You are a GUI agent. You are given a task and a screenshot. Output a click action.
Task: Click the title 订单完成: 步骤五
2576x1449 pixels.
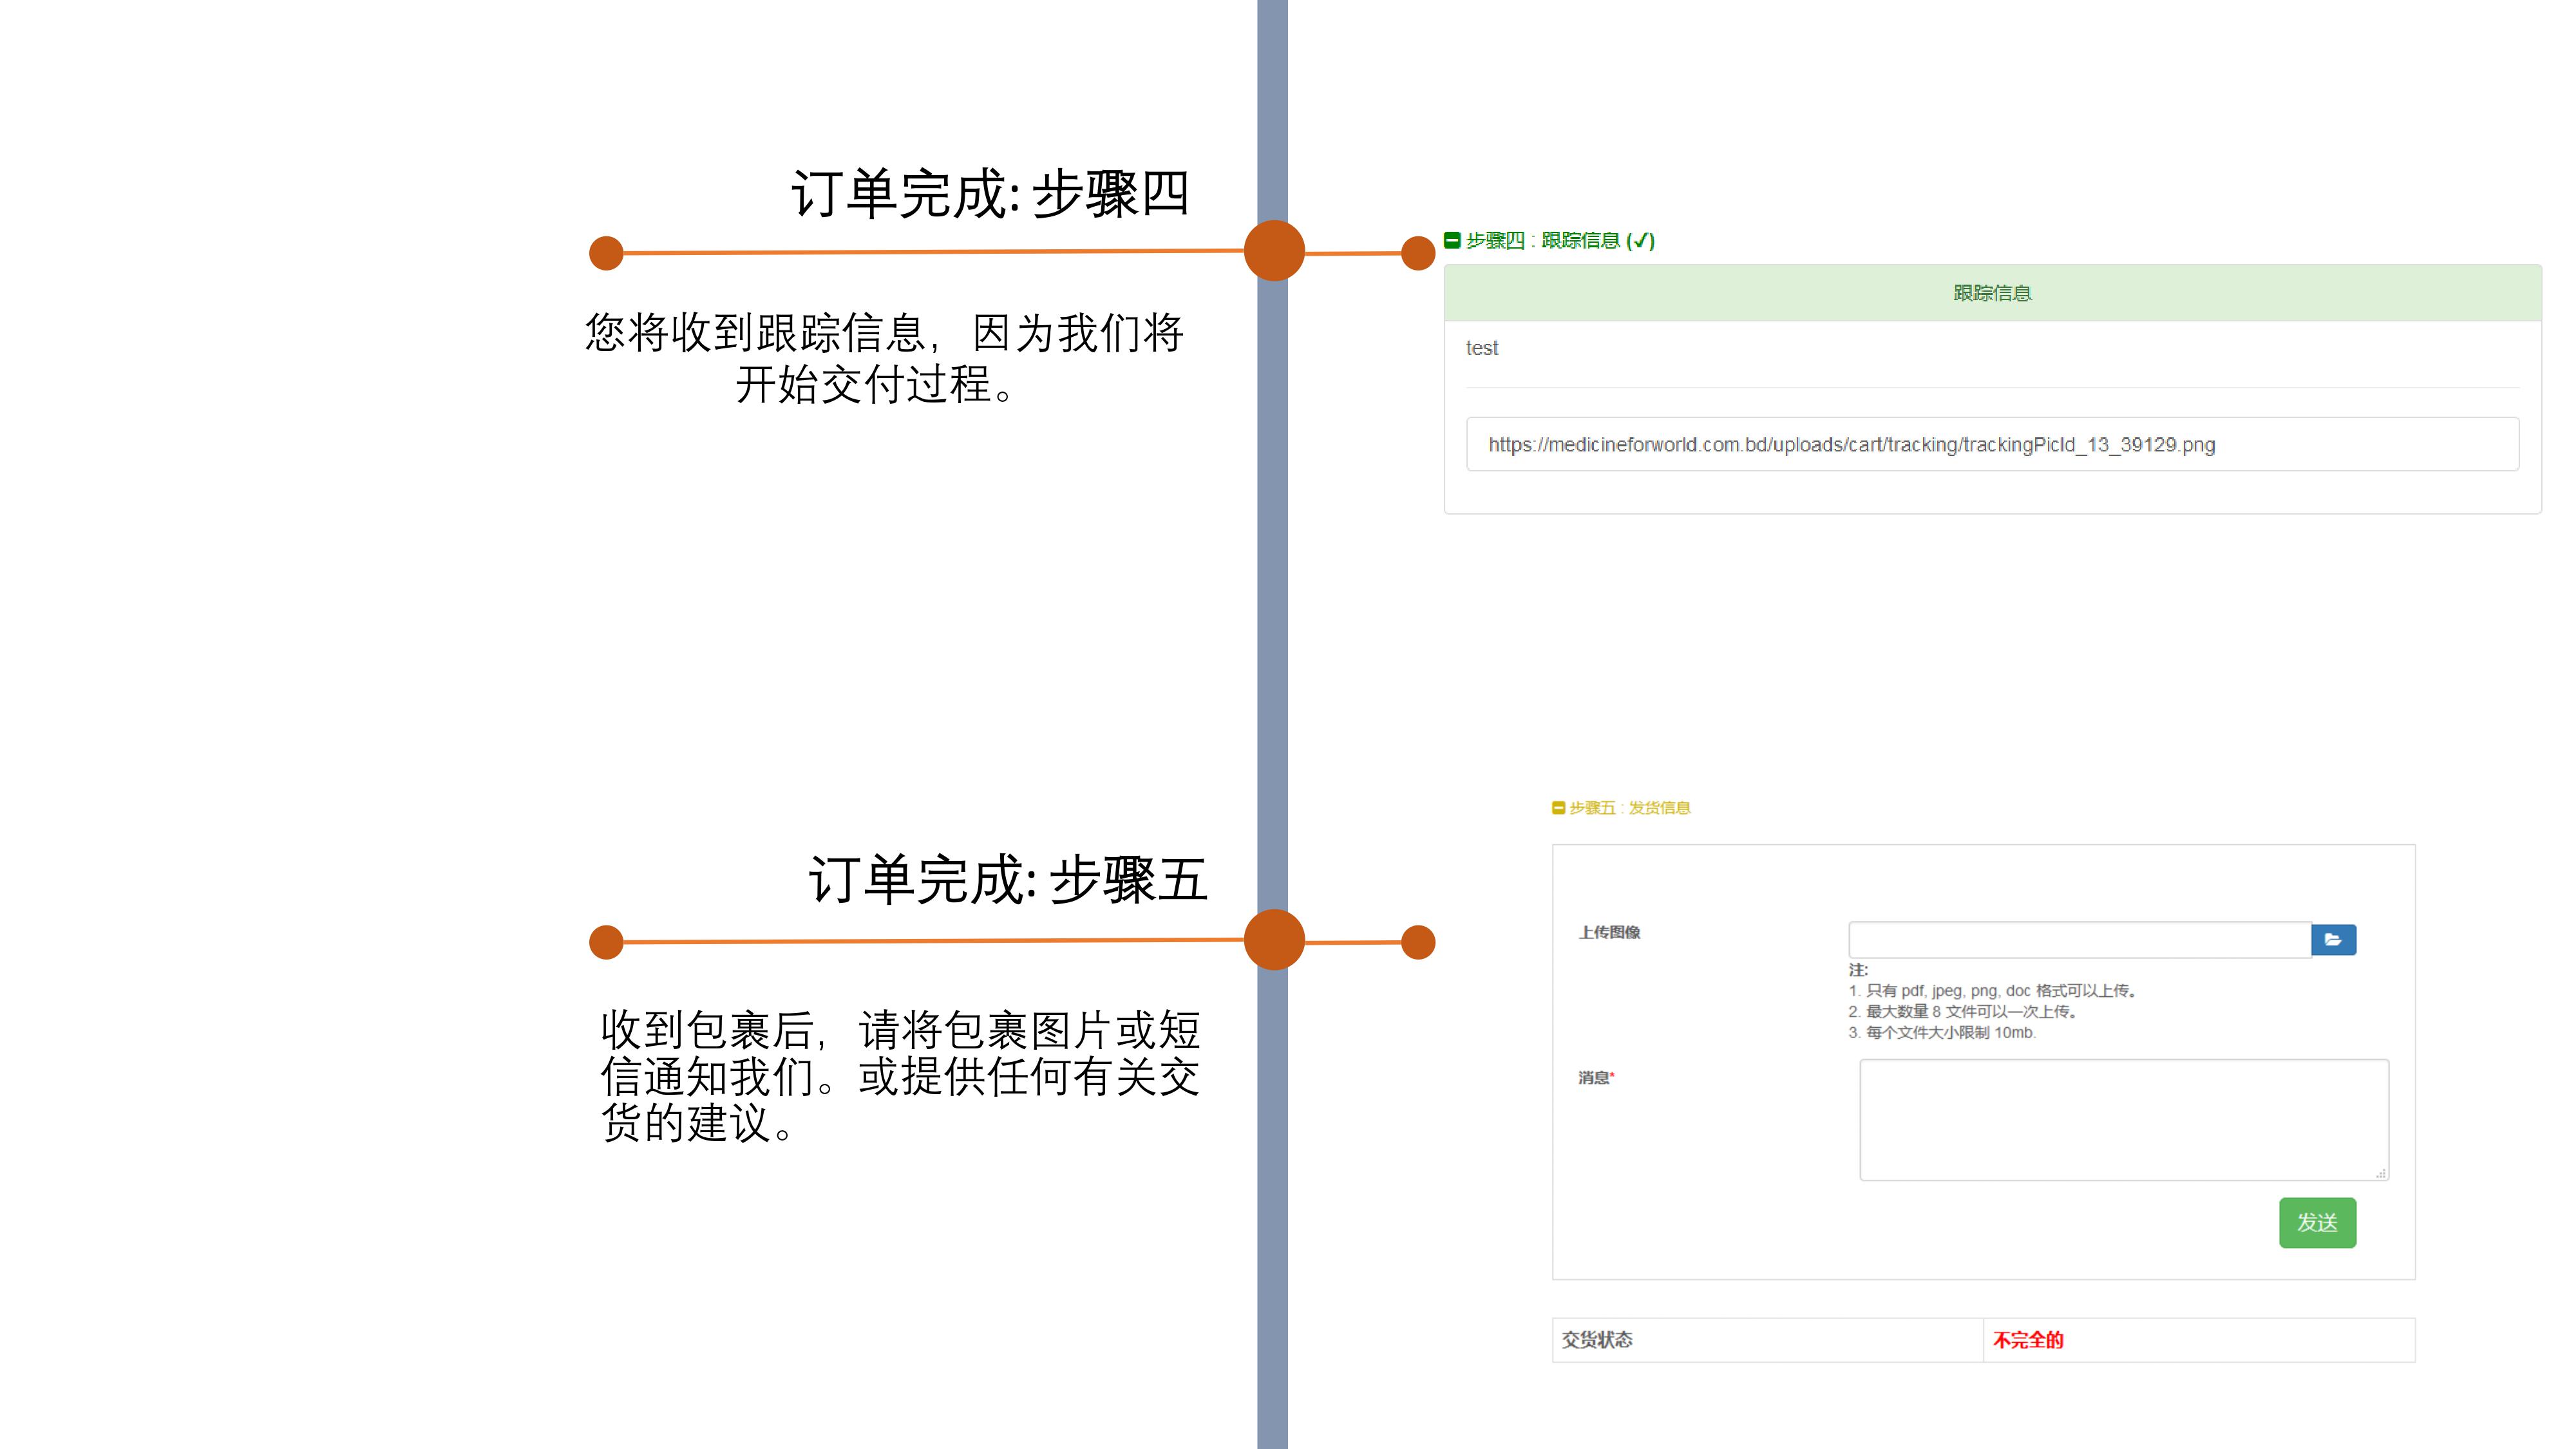(1008, 880)
